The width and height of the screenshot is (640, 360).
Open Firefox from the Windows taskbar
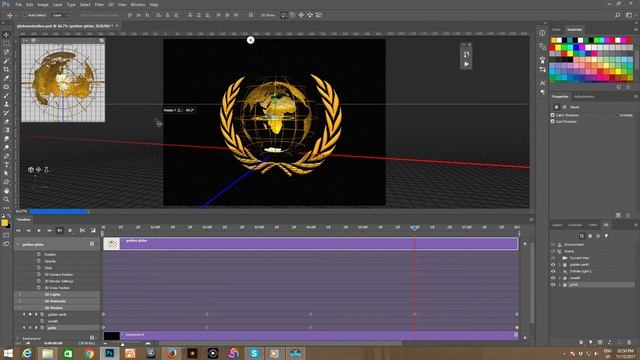point(171,353)
